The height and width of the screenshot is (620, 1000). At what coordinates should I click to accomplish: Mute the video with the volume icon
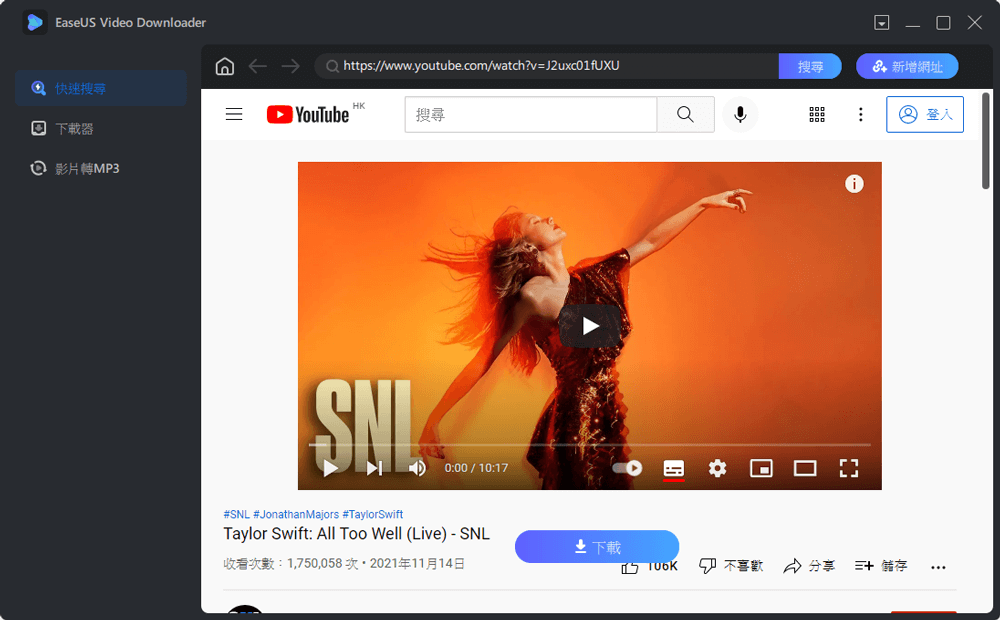pyautogui.click(x=417, y=468)
